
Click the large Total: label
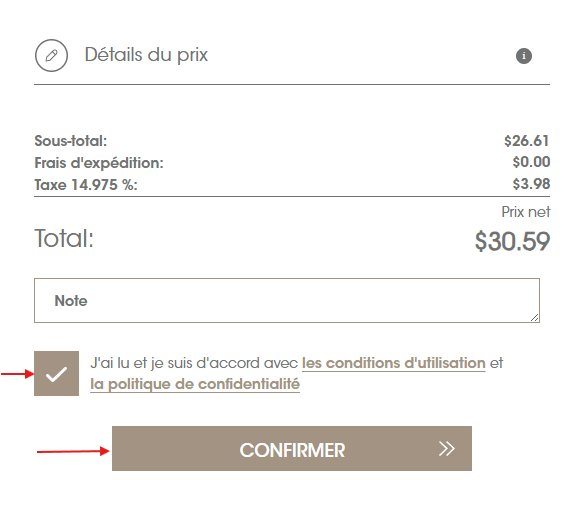(x=64, y=238)
